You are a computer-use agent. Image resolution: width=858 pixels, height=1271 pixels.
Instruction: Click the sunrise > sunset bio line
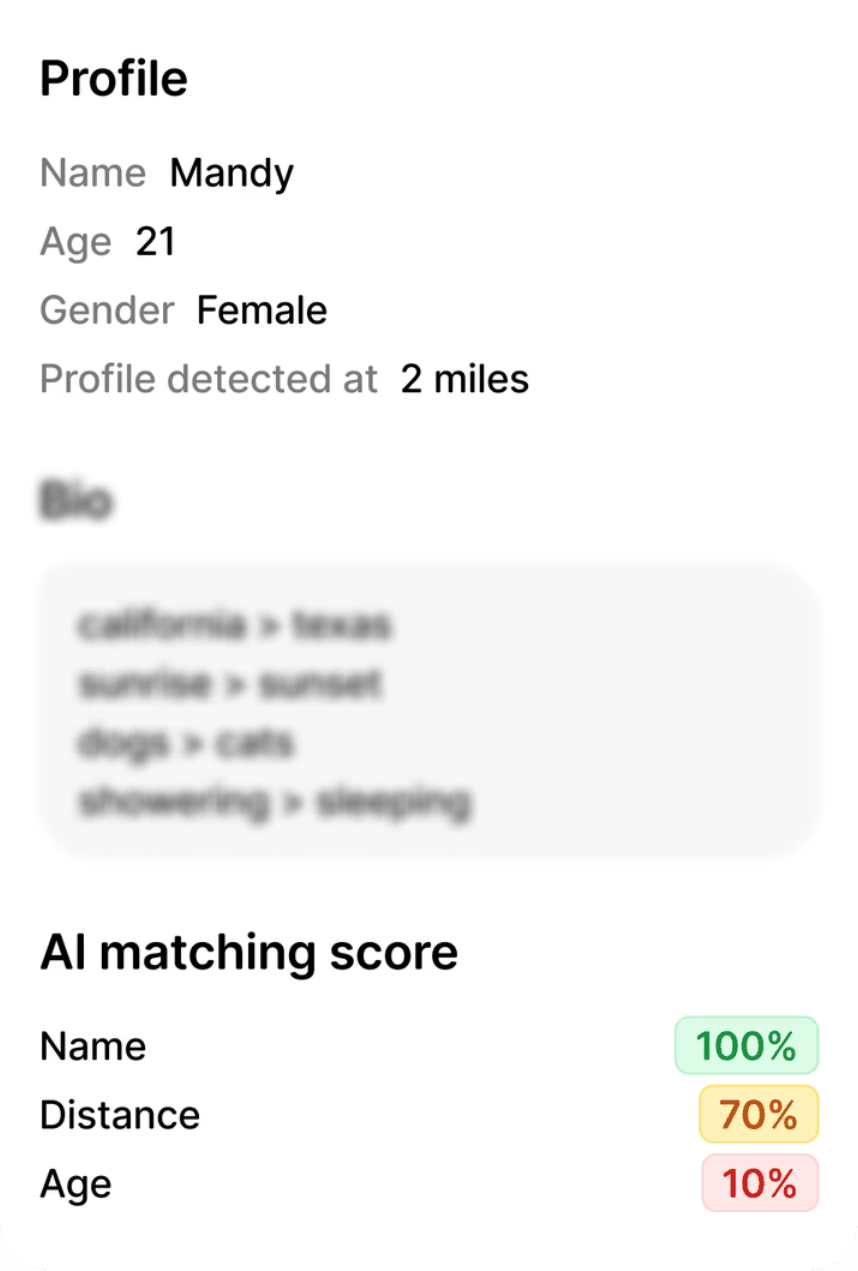pos(230,685)
